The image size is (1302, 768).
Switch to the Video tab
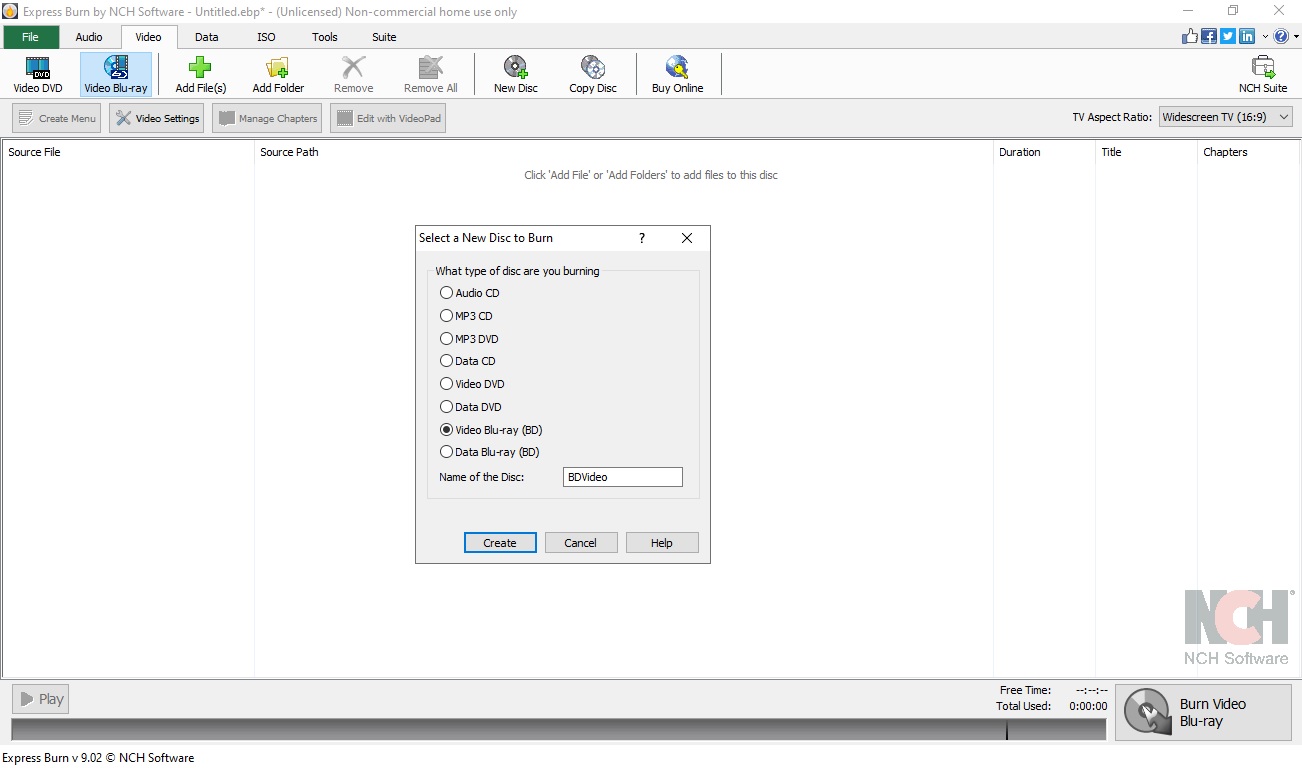[x=148, y=37]
